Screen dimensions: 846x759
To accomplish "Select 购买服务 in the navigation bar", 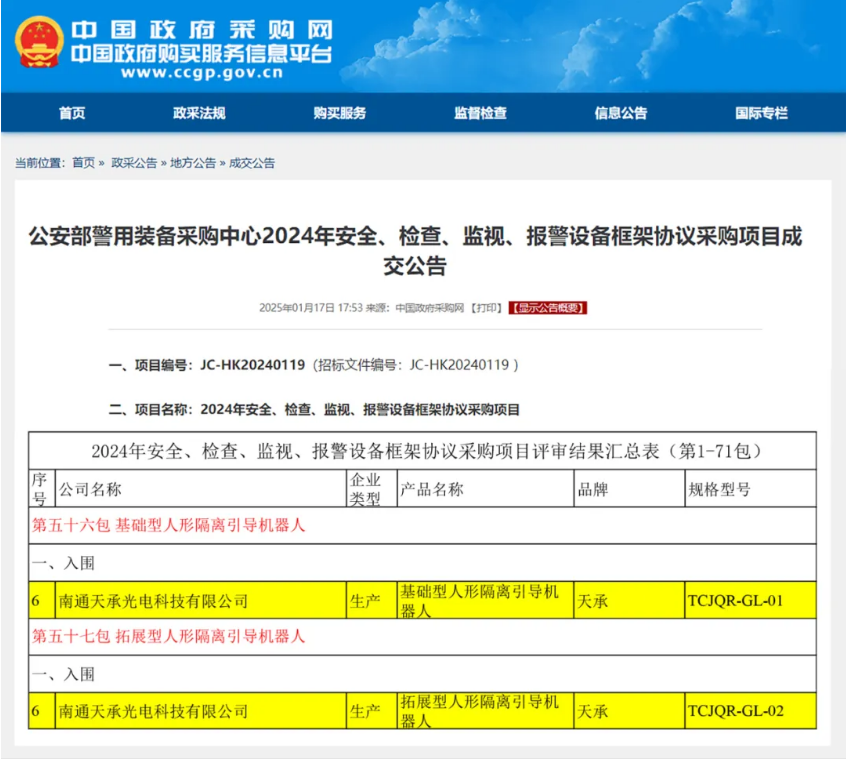I will 339,113.
